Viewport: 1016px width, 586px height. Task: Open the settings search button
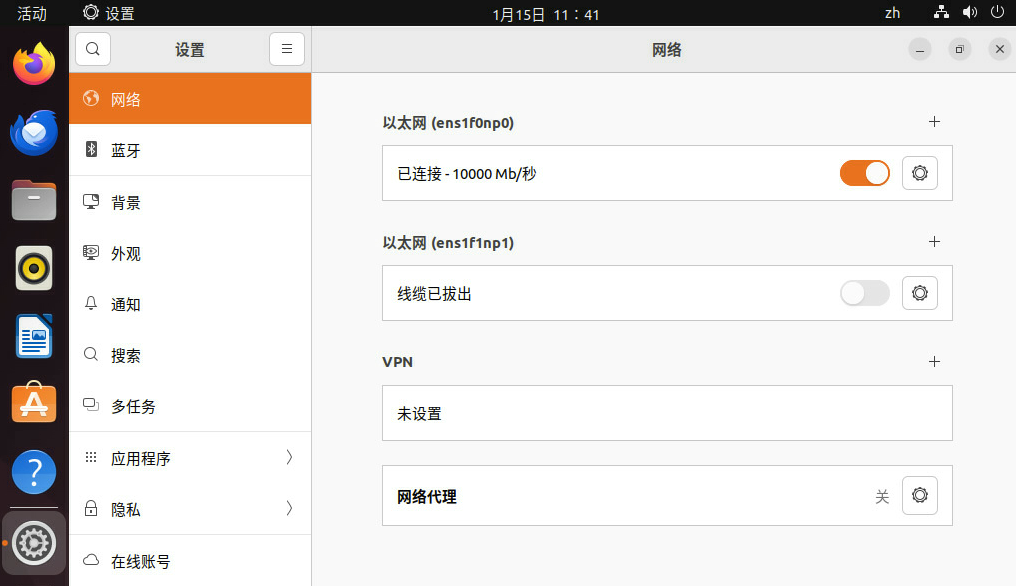click(93, 49)
